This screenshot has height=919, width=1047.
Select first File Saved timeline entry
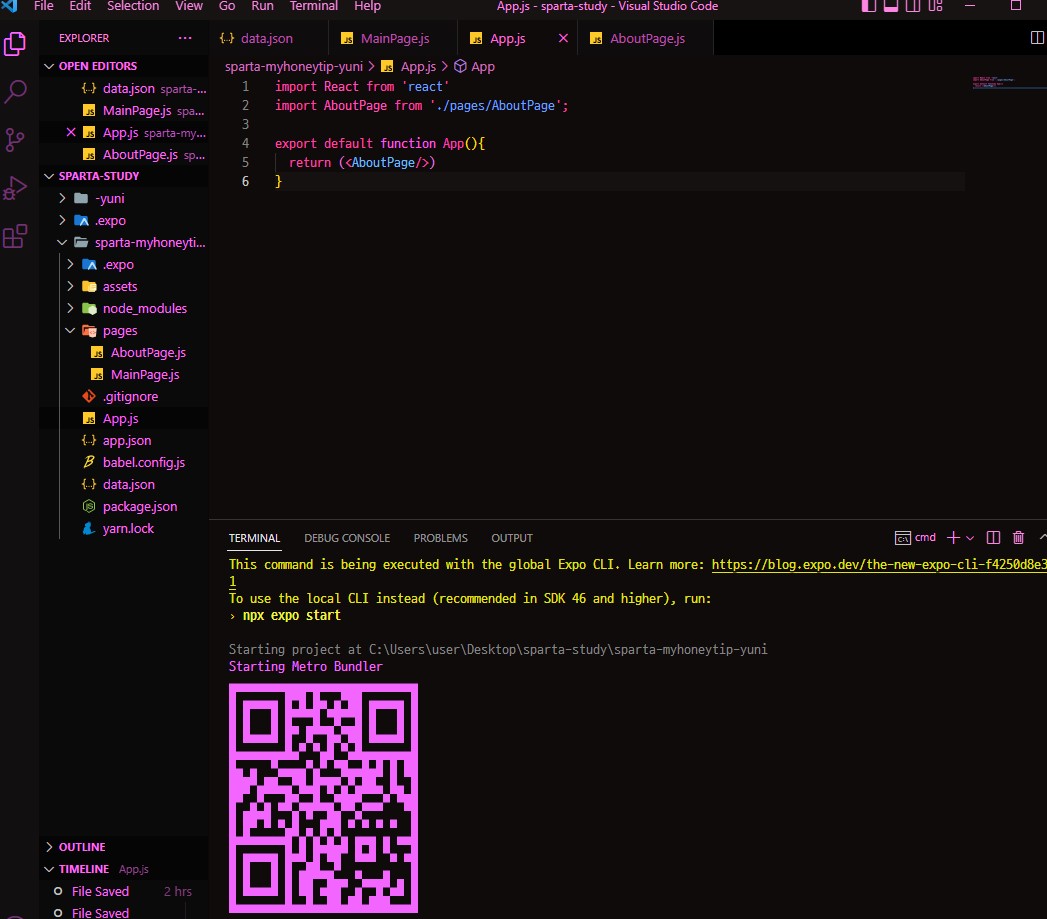click(124, 892)
